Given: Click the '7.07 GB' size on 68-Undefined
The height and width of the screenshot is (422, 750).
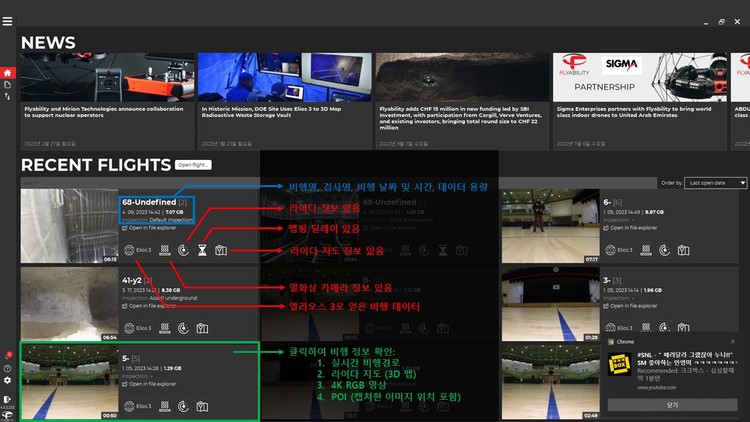Looking at the screenshot, I should tap(174, 212).
